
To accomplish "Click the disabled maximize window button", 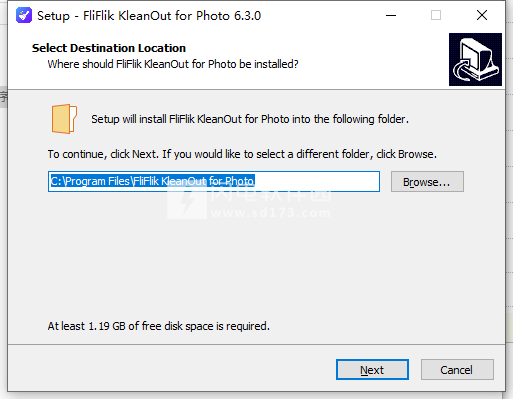I will [436, 15].
